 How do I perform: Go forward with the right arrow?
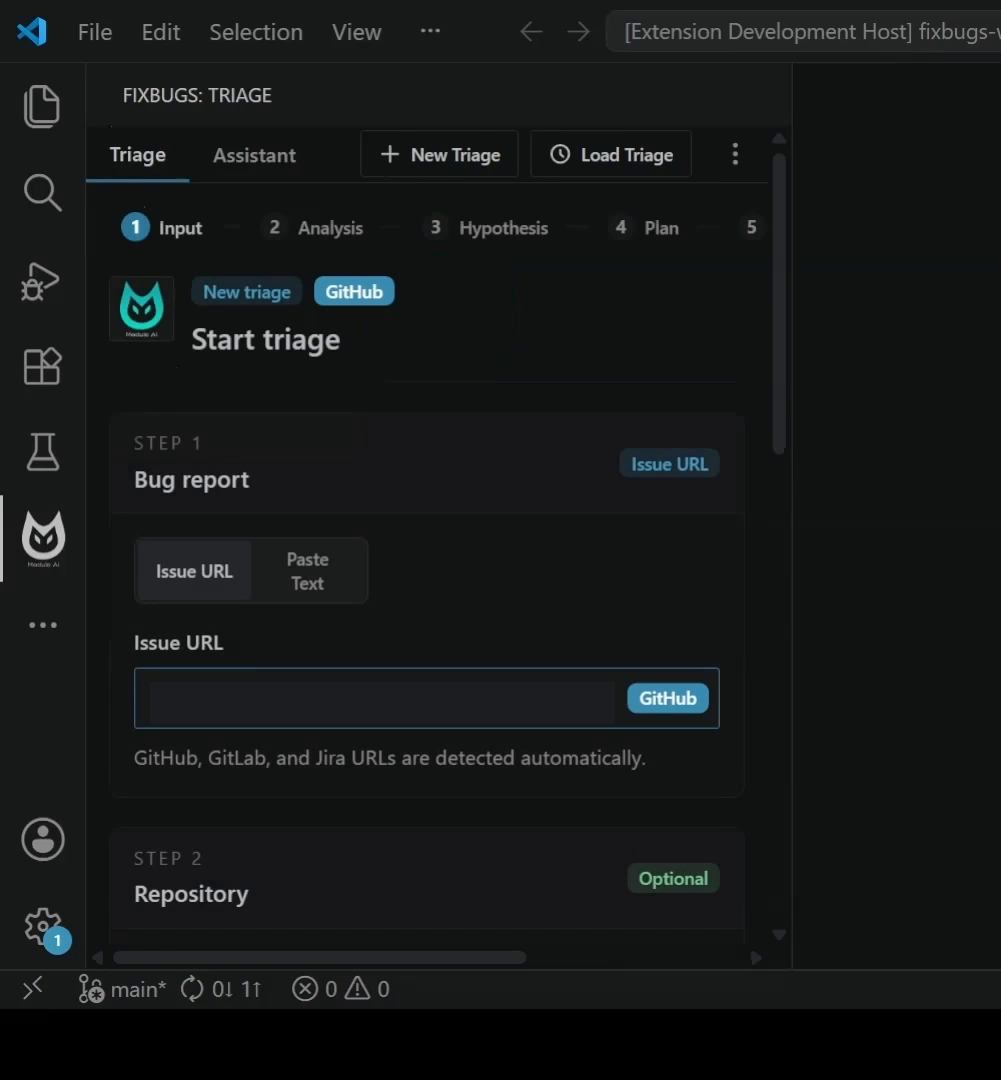(x=578, y=32)
